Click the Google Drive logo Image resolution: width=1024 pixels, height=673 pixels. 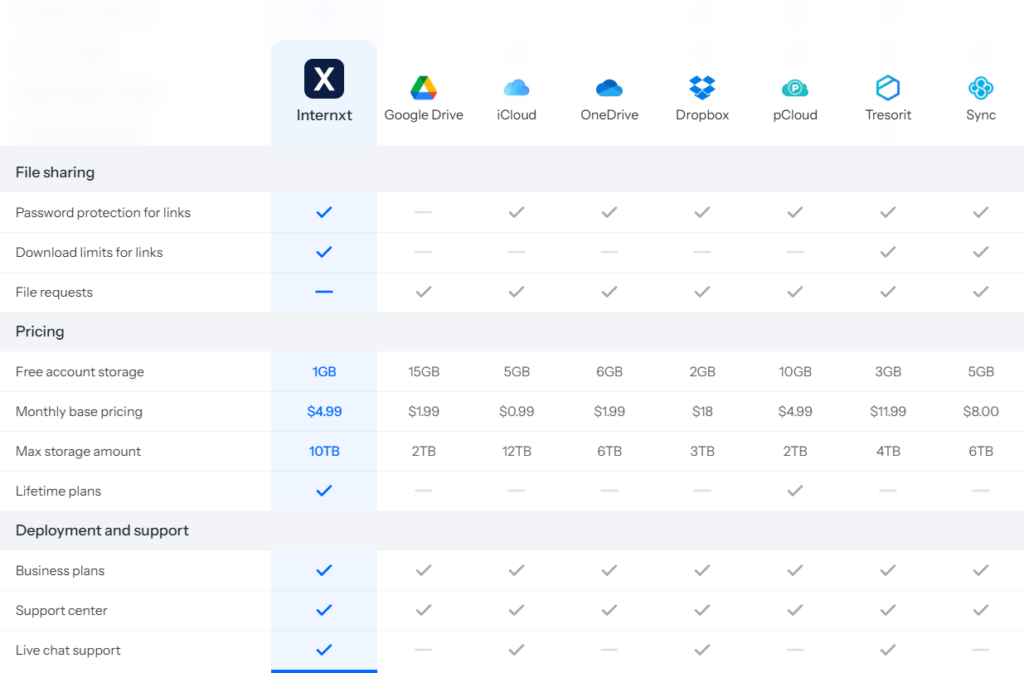coord(423,87)
